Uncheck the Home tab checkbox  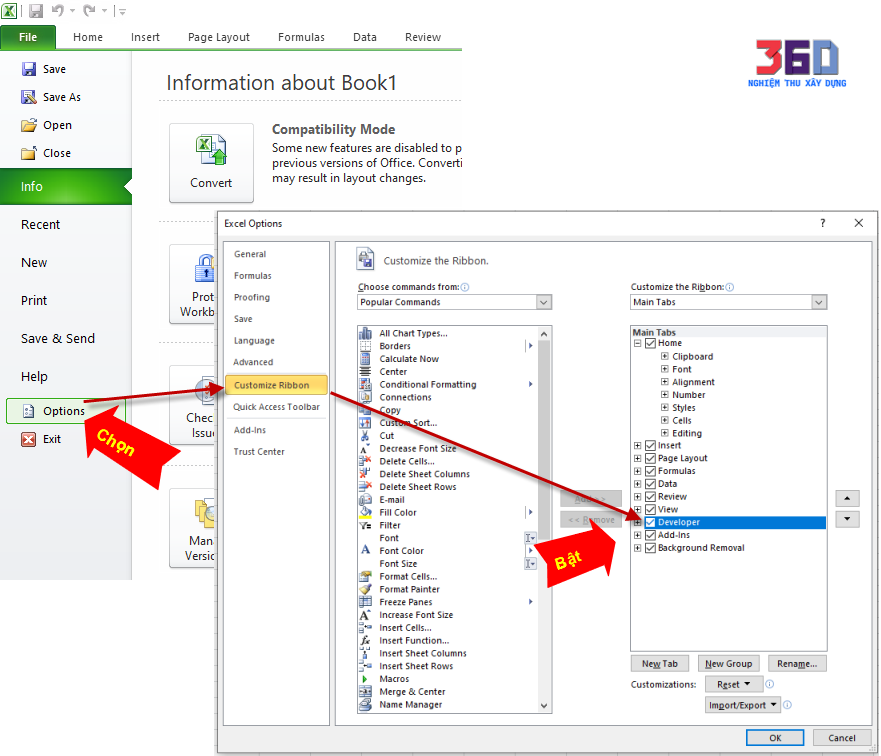[651, 343]
